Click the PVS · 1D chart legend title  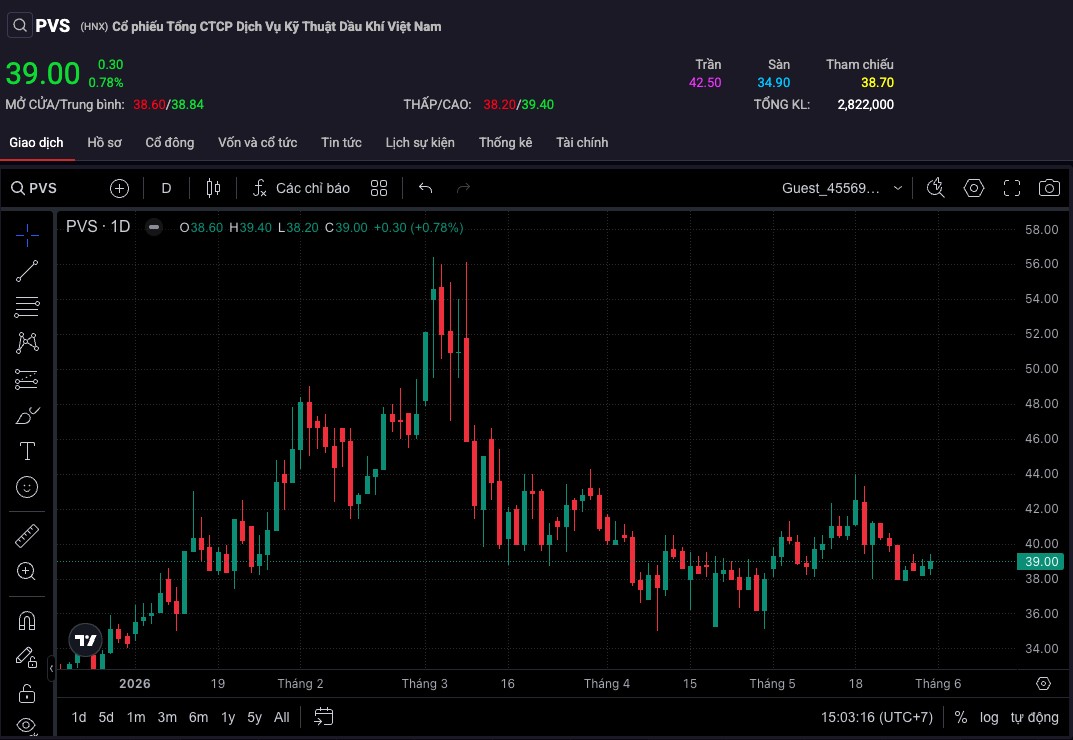(x=98, y=227)
